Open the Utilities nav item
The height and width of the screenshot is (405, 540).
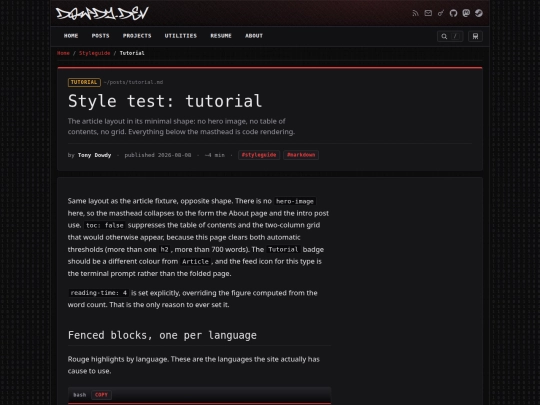(181, 36)
